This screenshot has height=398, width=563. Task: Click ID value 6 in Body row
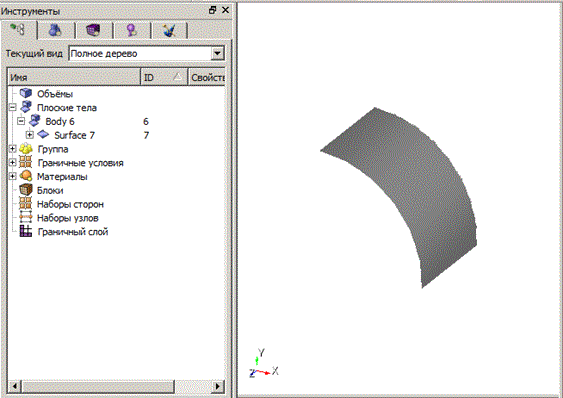tap(146, 122)
